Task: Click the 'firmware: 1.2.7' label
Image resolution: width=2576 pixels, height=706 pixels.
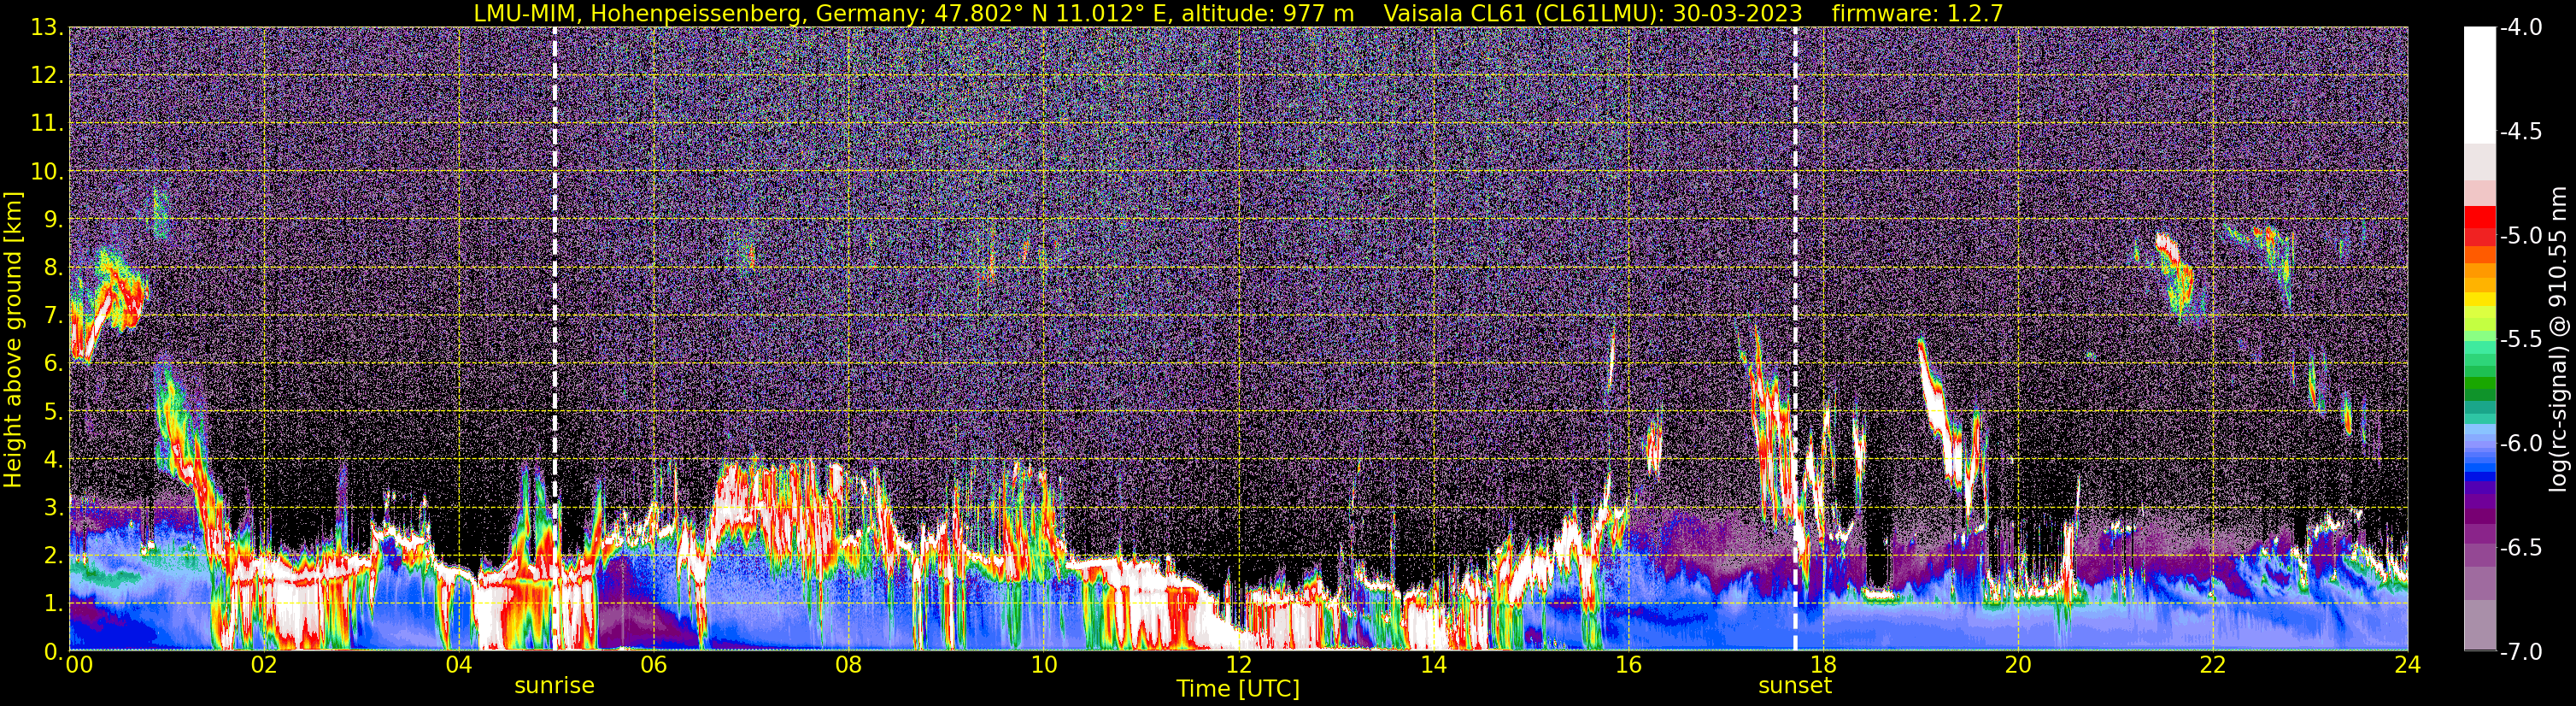Action: pyautogui.click(x=1917, y=13)
